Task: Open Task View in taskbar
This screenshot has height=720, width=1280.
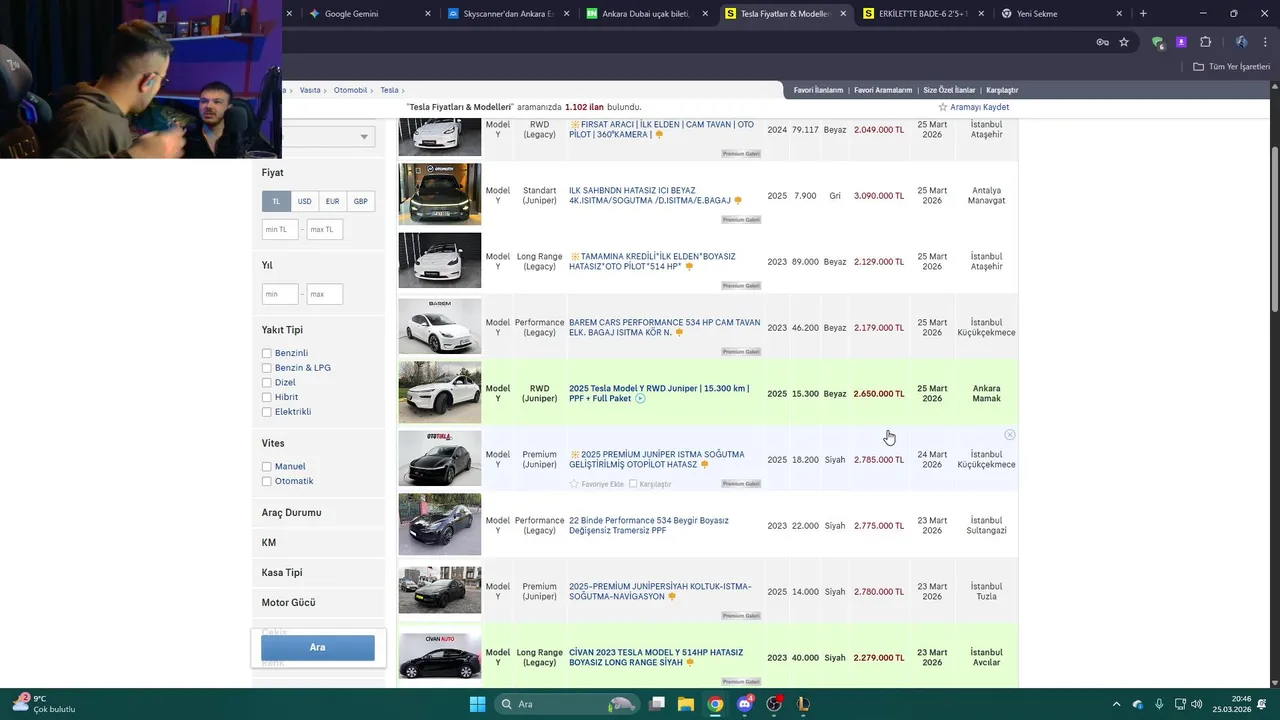Action: [x=657, y=704]
